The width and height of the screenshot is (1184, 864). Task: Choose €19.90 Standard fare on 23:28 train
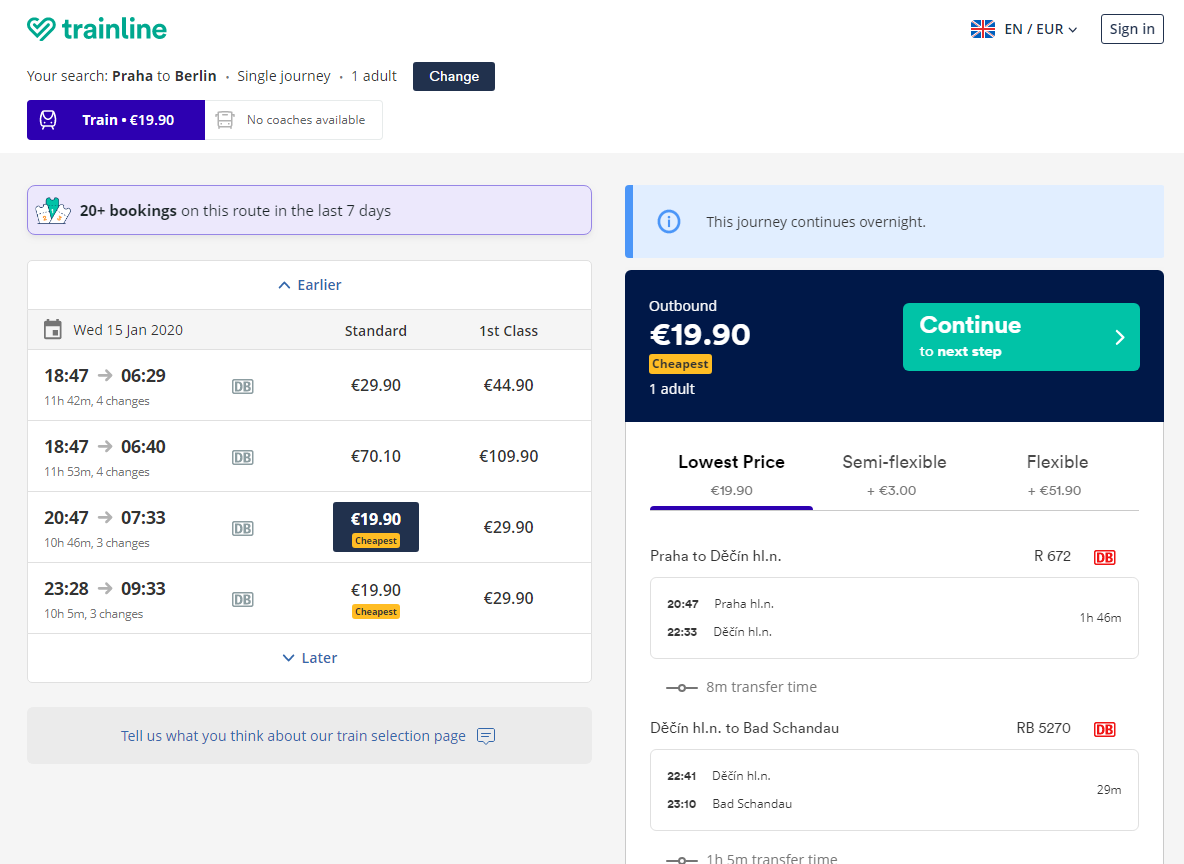click(x=375, y=597)
